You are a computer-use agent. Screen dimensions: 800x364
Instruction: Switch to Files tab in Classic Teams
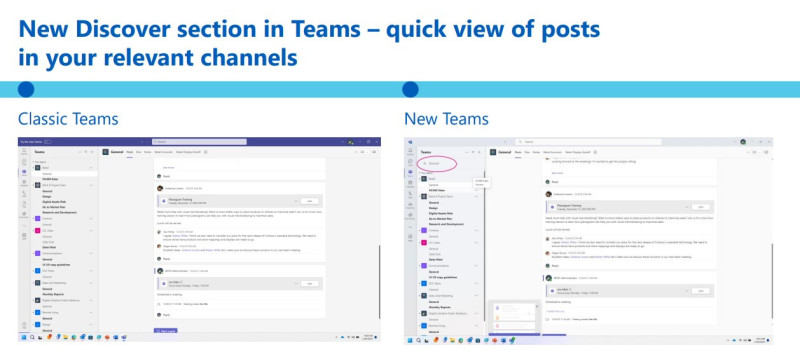pyautogui.click(x=138, y=152)
